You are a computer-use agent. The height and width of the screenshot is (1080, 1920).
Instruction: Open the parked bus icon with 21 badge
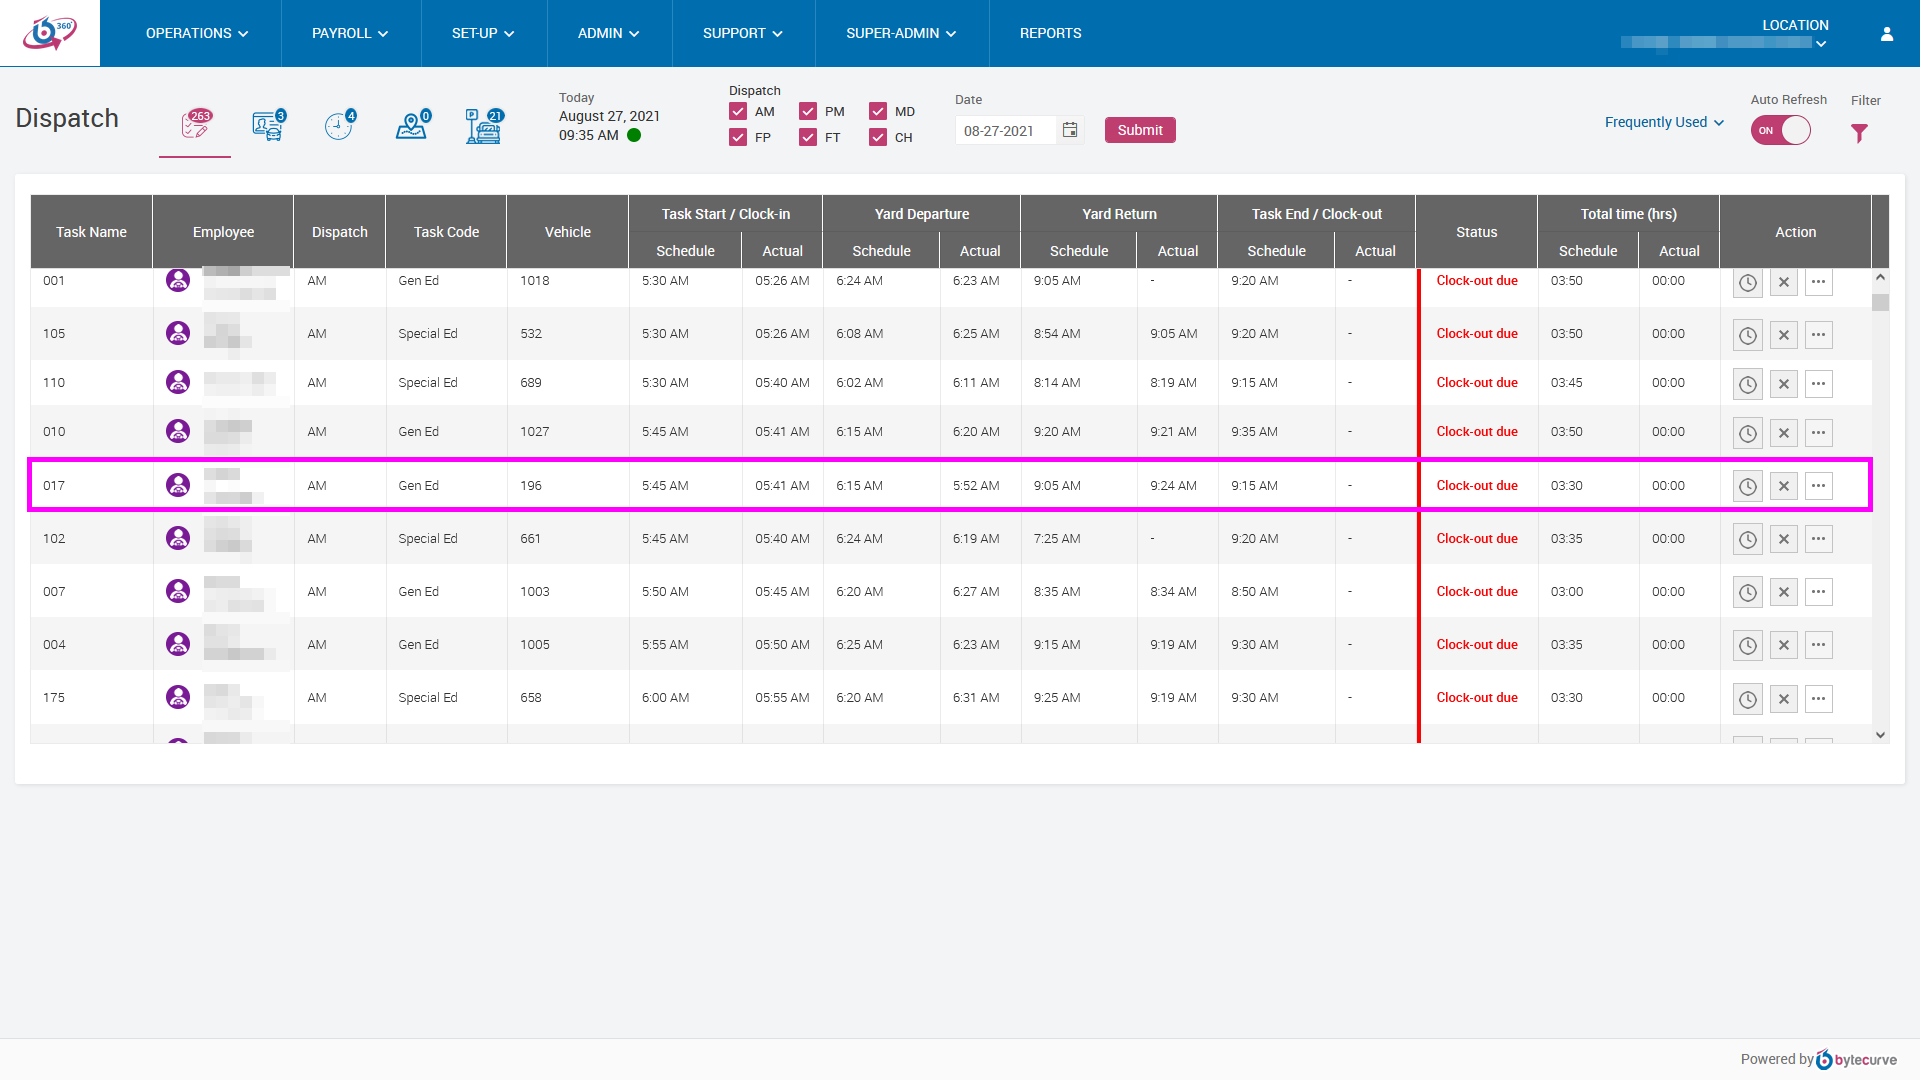tap(484, 126)
